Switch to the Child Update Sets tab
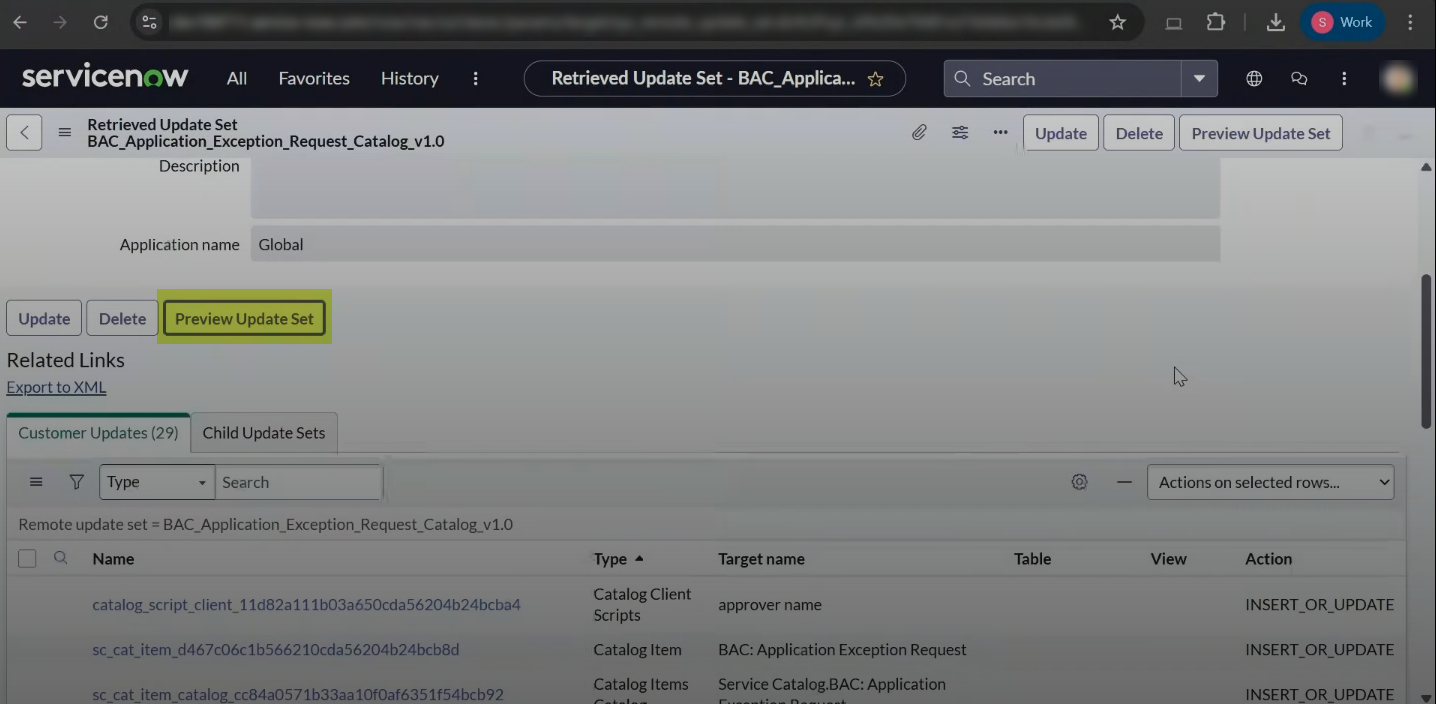This screenshot has height=704, width=1436. pos(264,433)
